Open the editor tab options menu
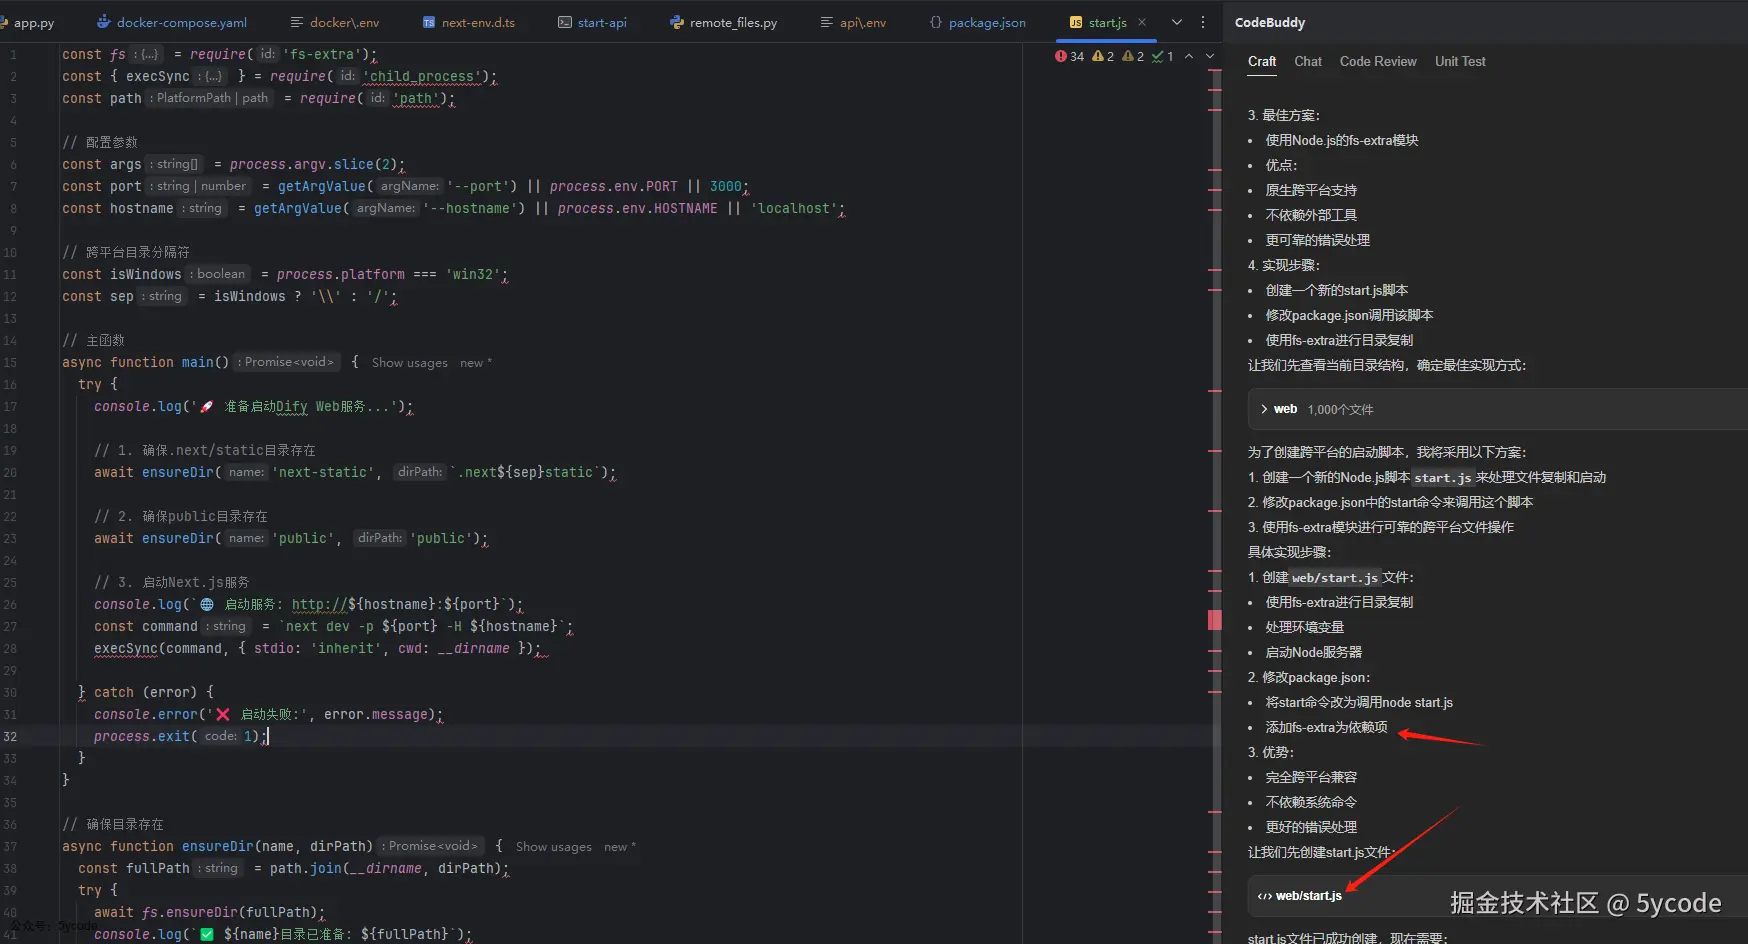Viewport: 1748px width, 944px height. (1203, 22)
